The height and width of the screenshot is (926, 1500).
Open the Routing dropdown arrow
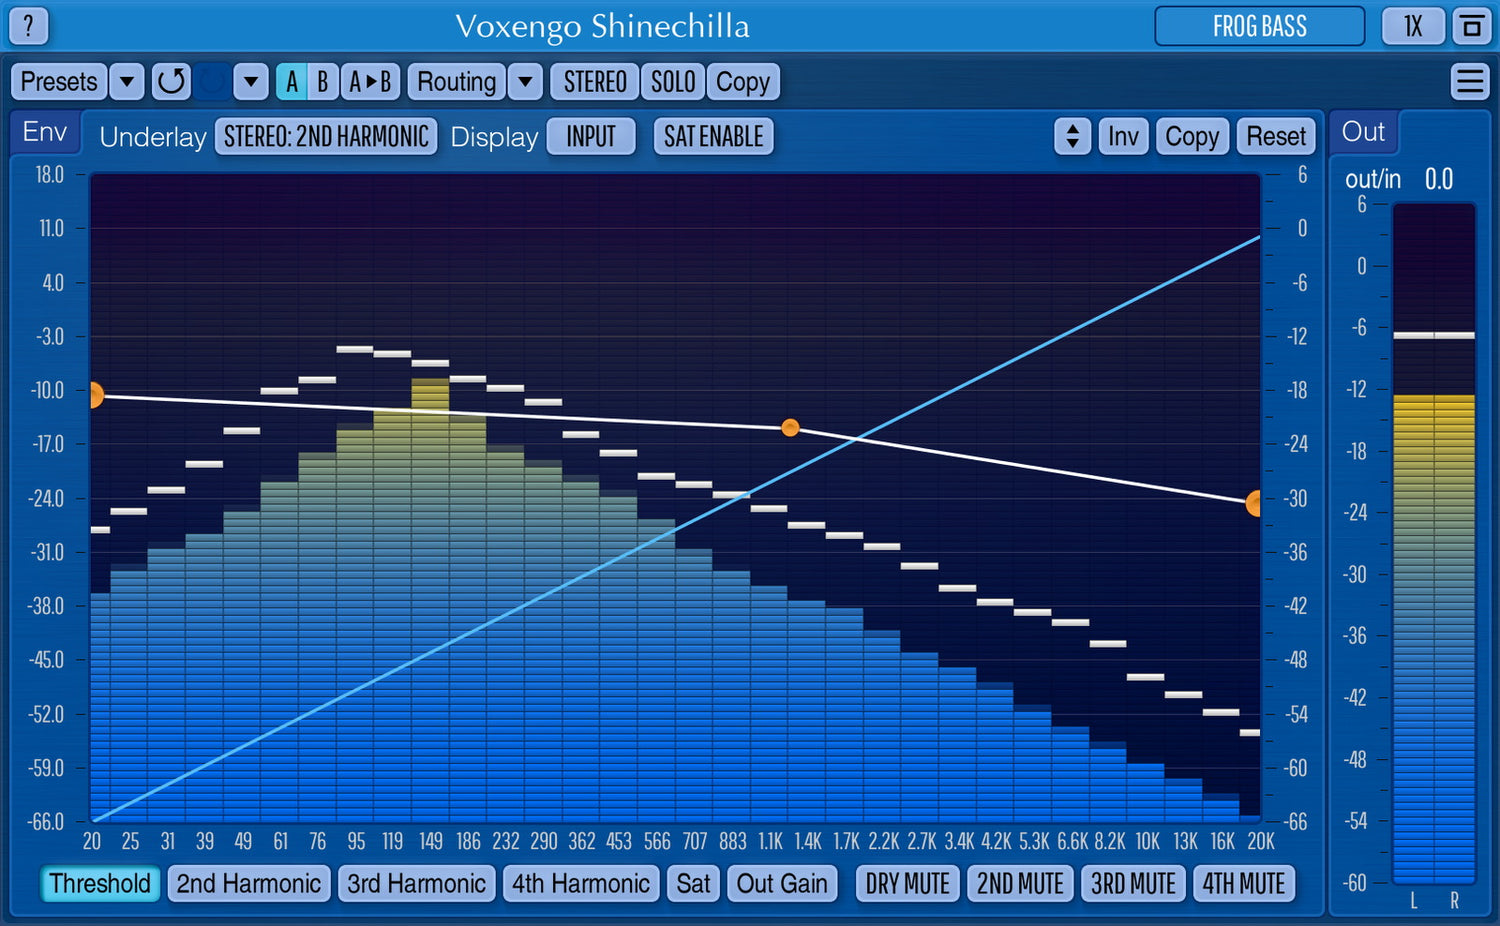[x=525, y=82]
